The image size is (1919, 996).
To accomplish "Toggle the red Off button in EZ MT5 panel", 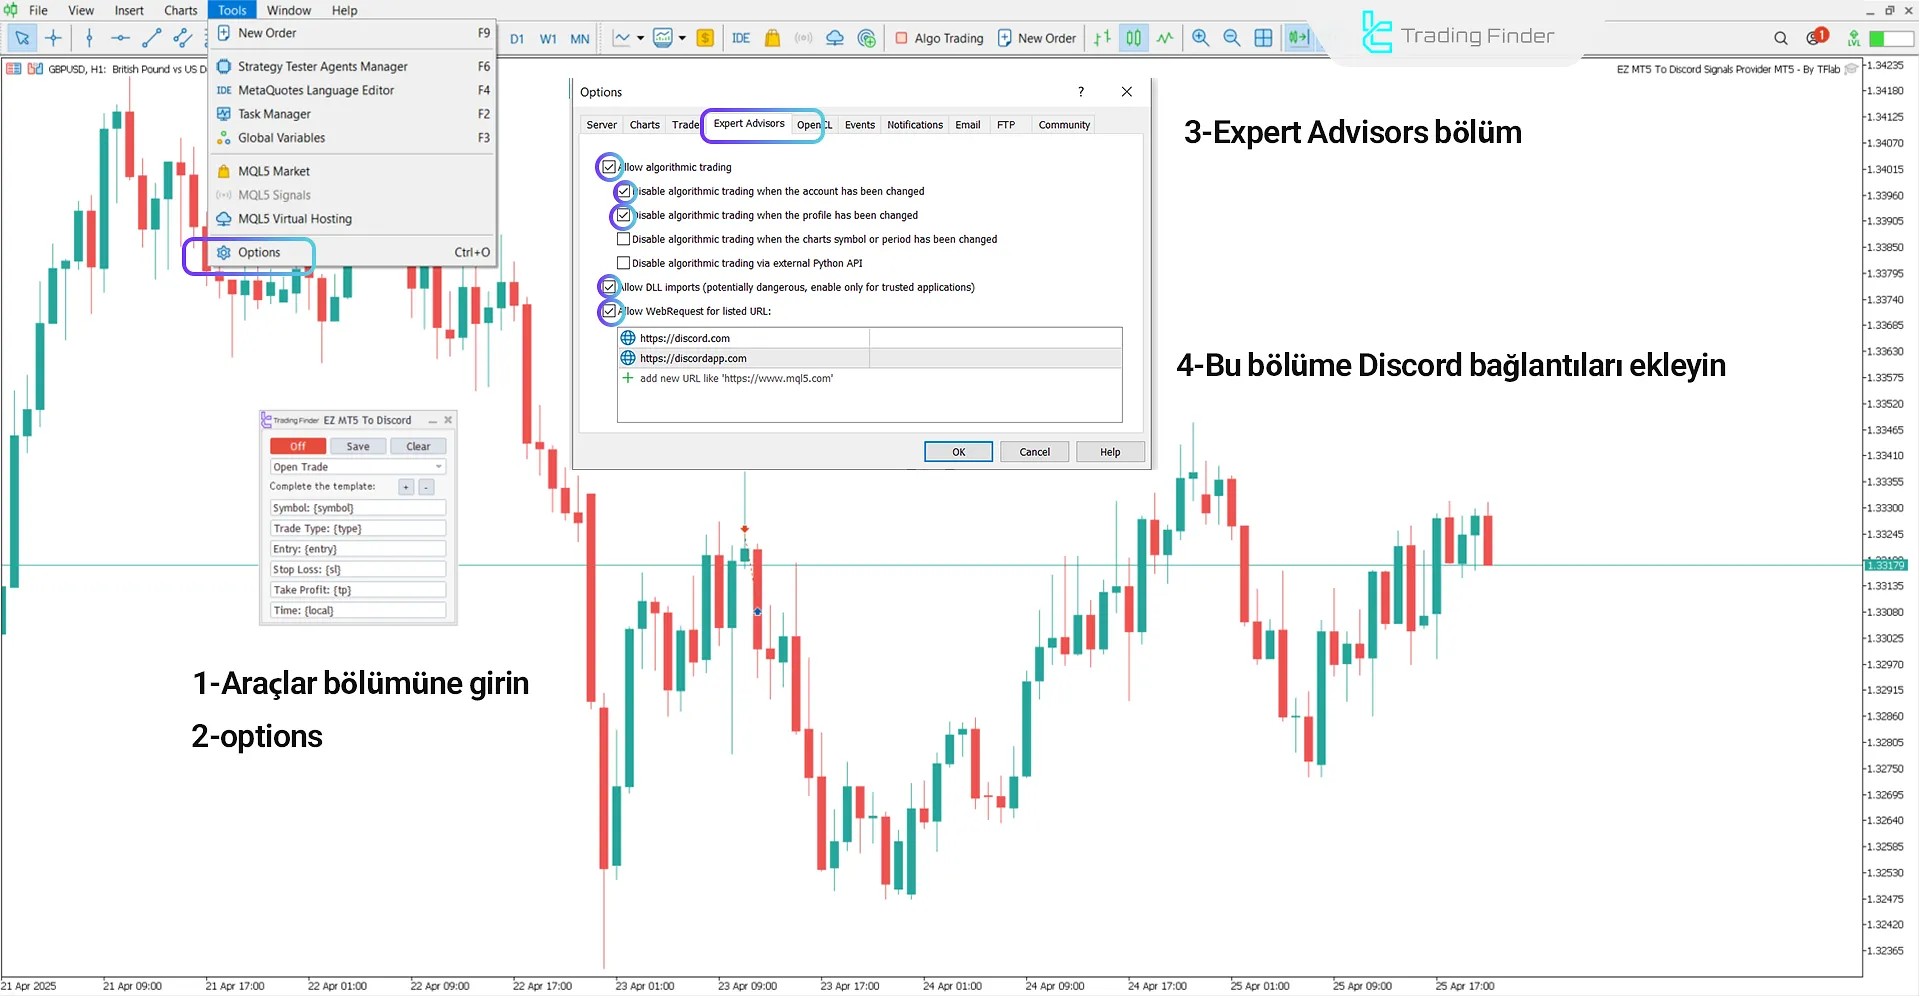I will 298,446.
